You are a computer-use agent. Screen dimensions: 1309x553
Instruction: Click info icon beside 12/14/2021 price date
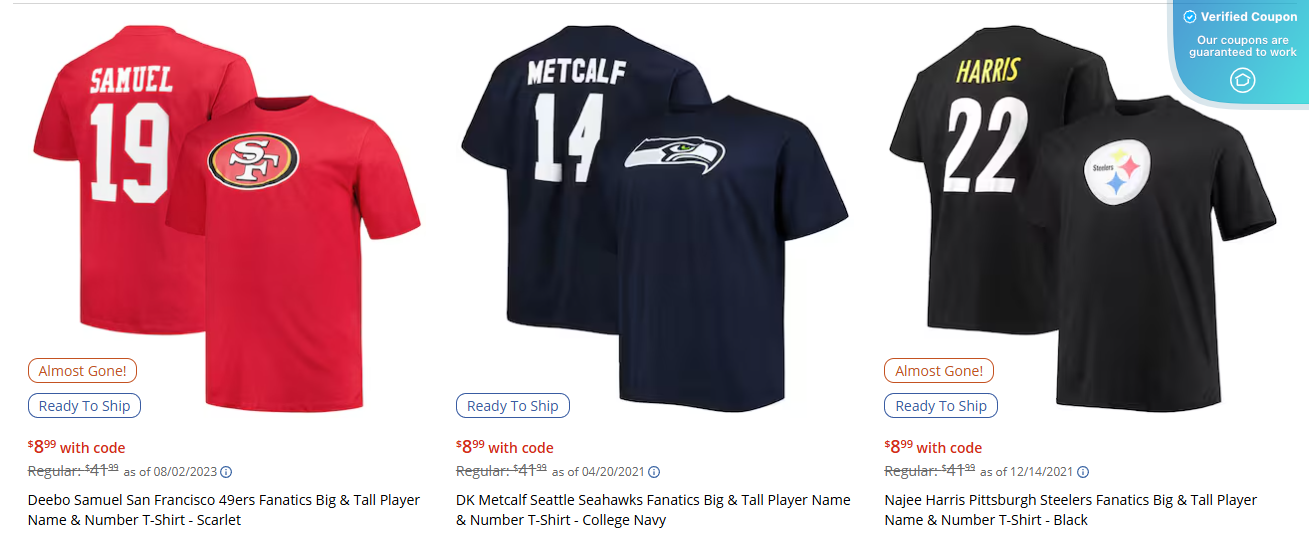click(x=1083, y=472)
